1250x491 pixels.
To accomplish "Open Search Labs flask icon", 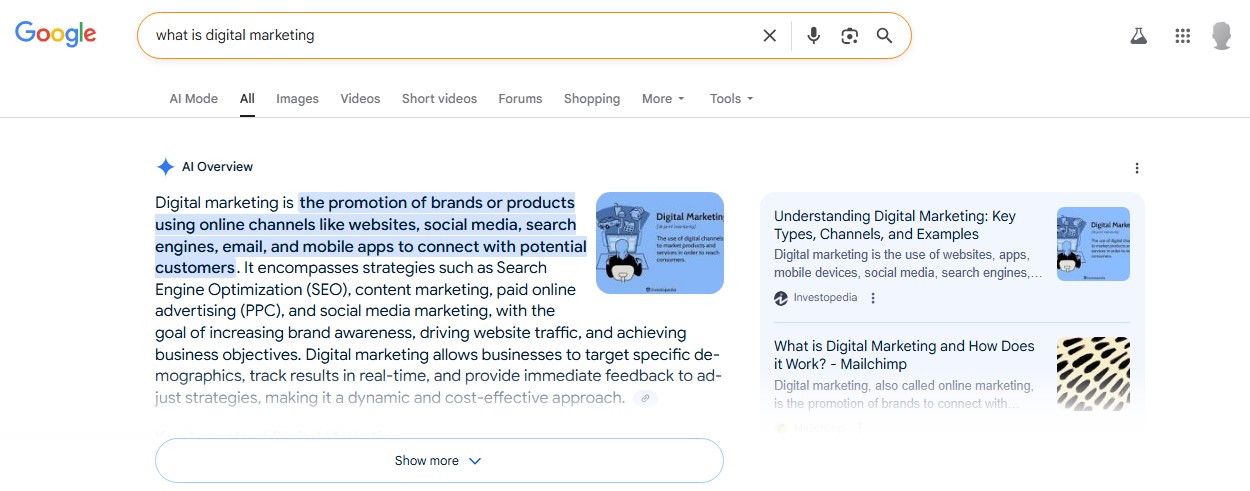I will pyautogui.click(x=1138, y=36).
